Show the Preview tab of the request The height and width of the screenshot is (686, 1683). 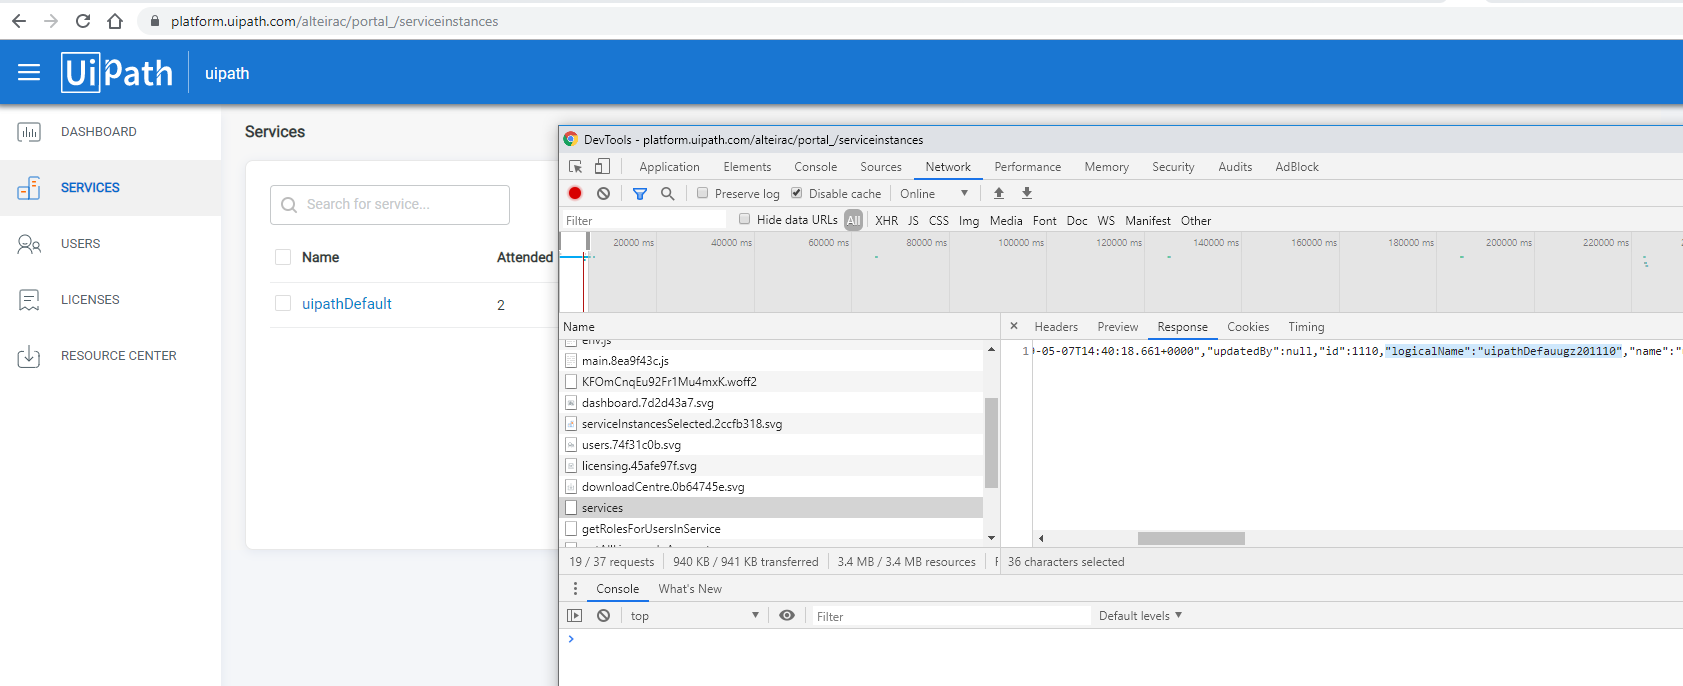[x=1117, y=327]
